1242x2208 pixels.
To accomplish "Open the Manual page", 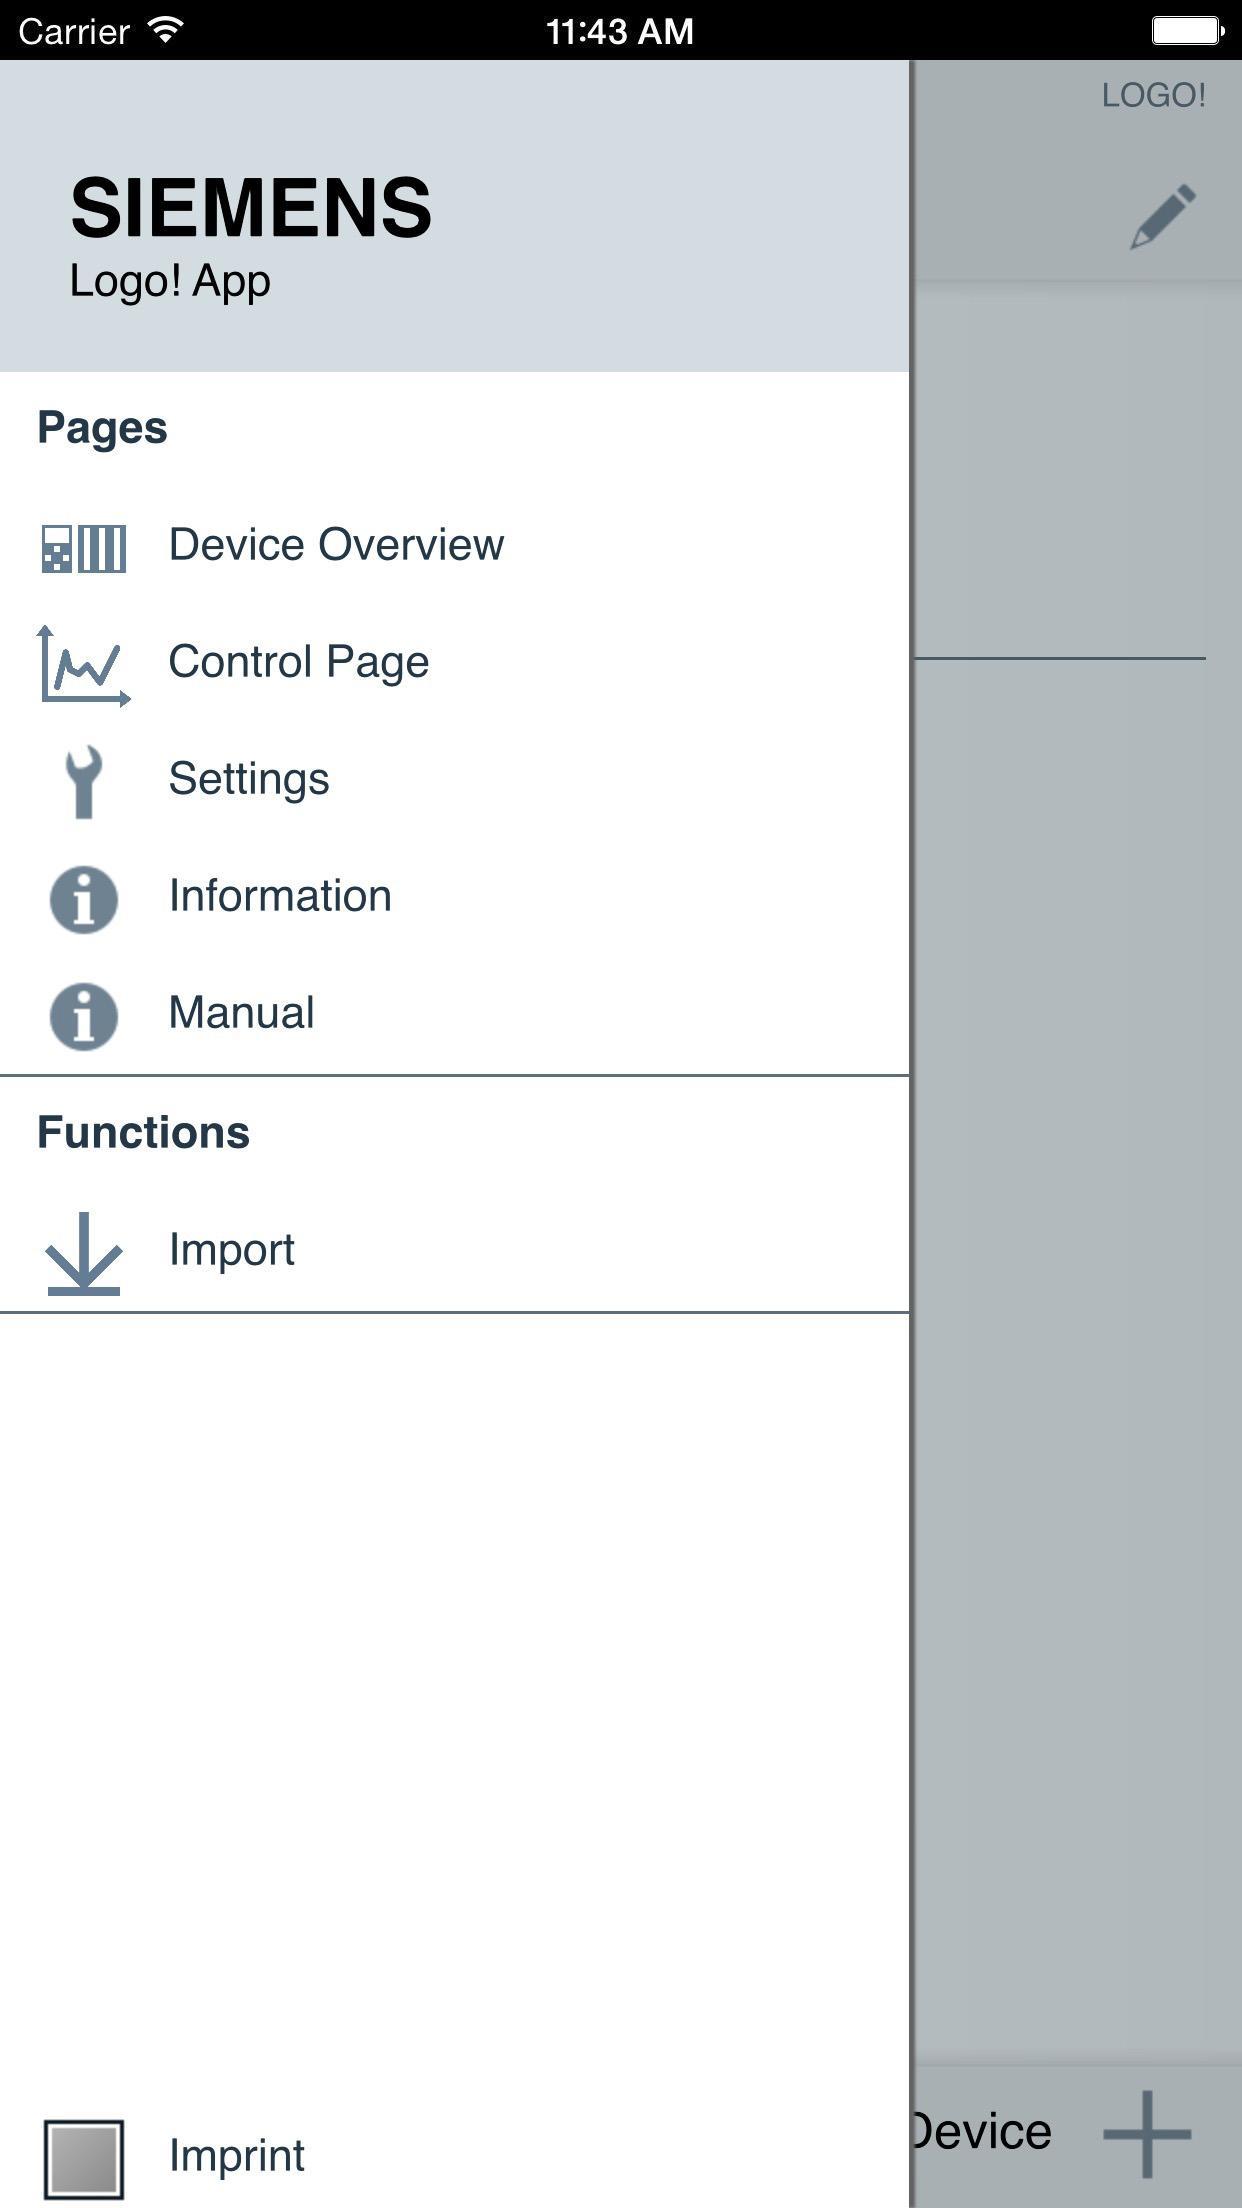I will pos(241,1013).
